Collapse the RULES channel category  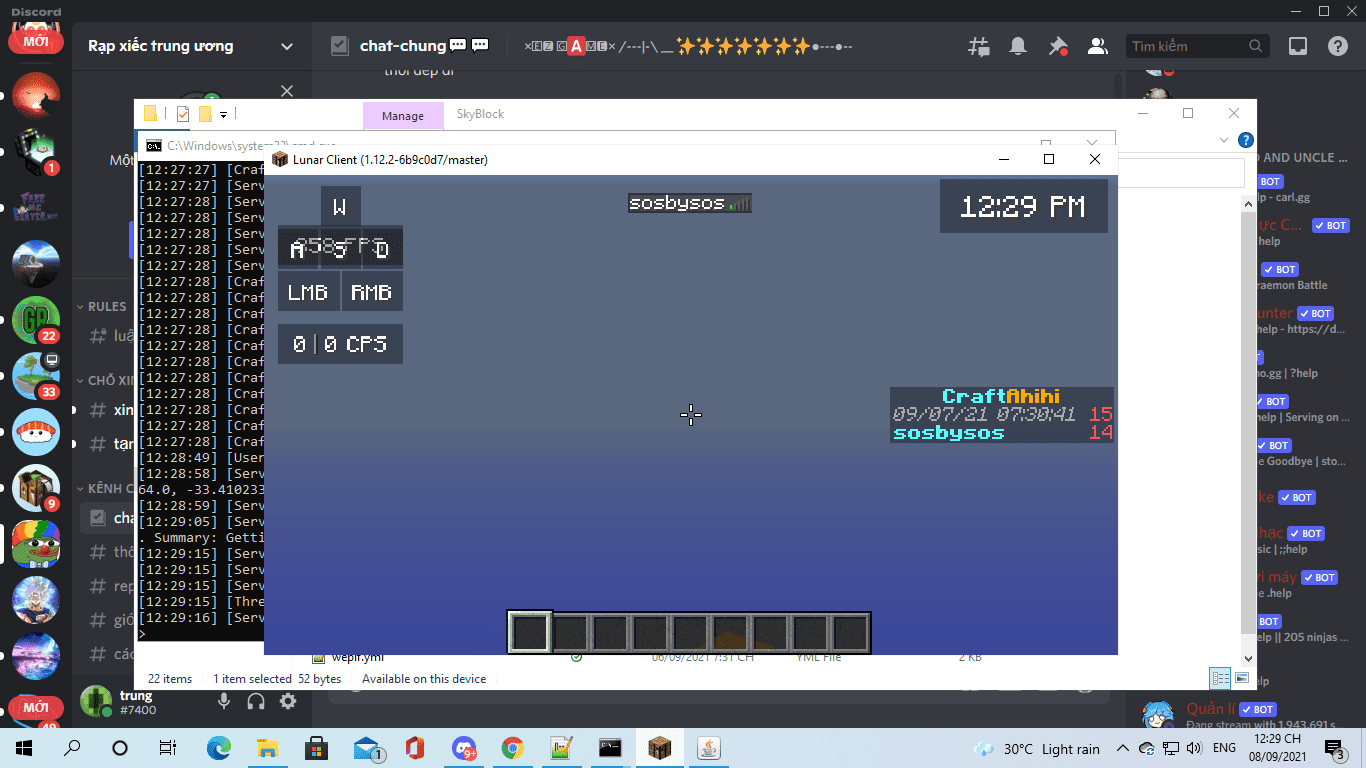point(101,307)
